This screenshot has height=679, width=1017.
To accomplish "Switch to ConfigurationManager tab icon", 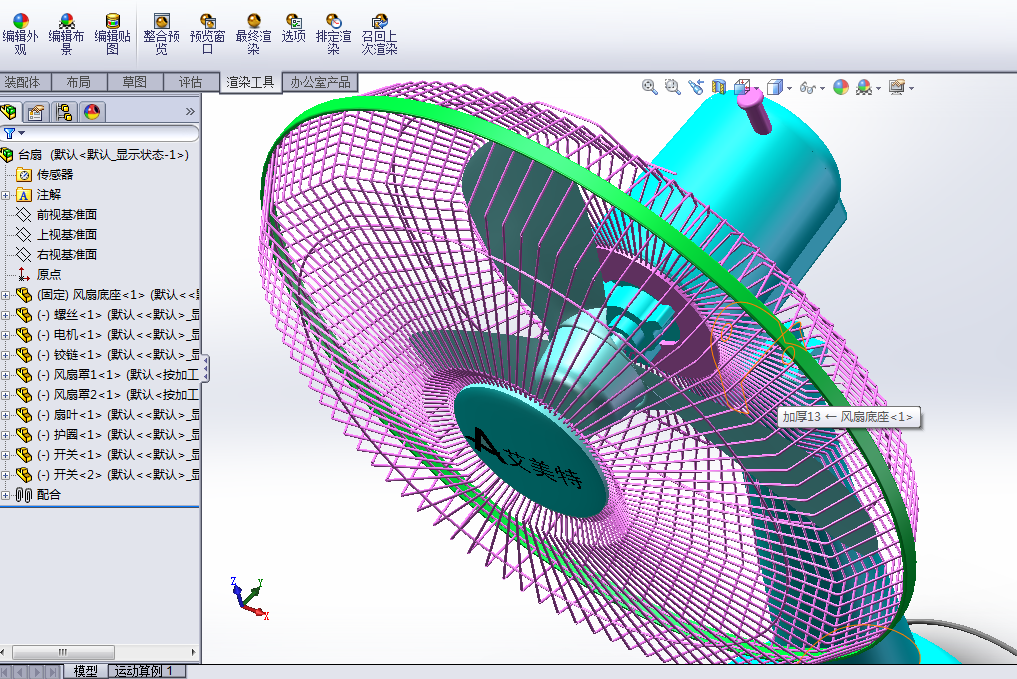I will 64,112.
